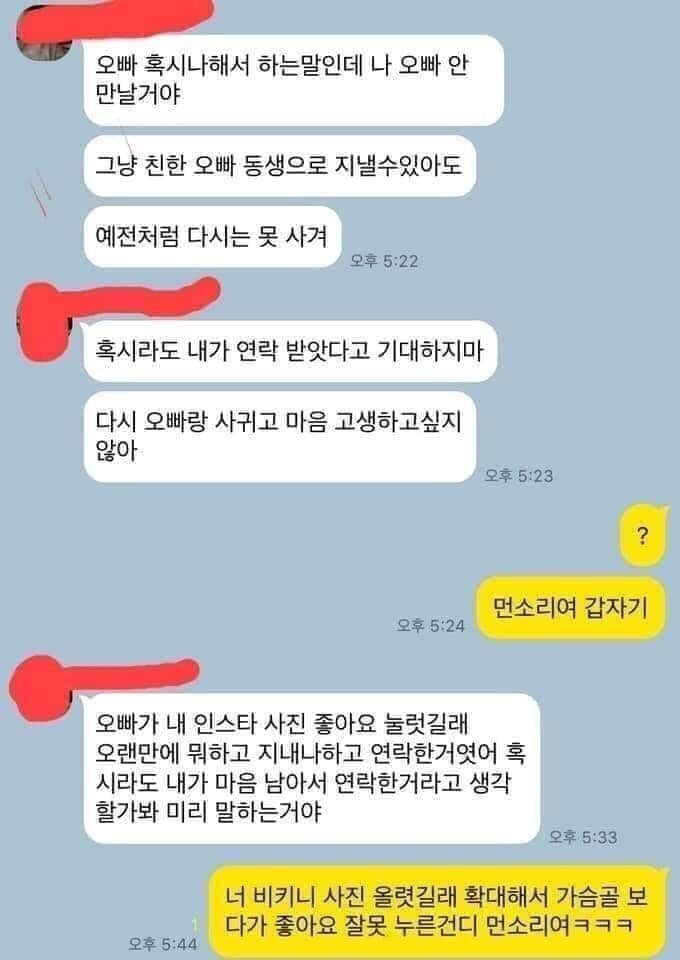Select message '그냥 친한 오빠 동생으로'
The image size is (680, 960).
pos(280,165)
